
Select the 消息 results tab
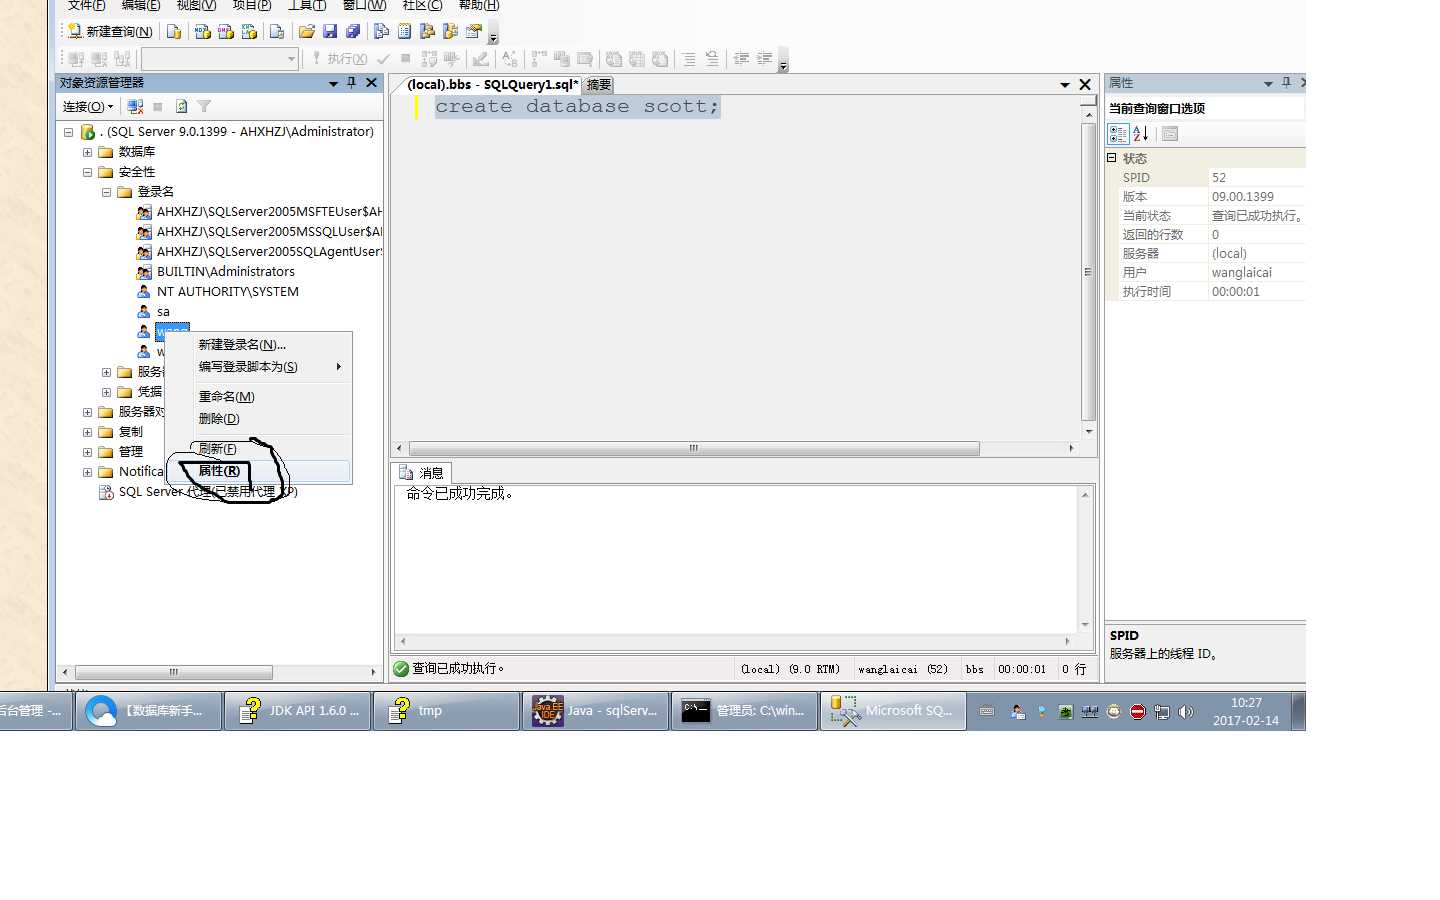[422, 473]
